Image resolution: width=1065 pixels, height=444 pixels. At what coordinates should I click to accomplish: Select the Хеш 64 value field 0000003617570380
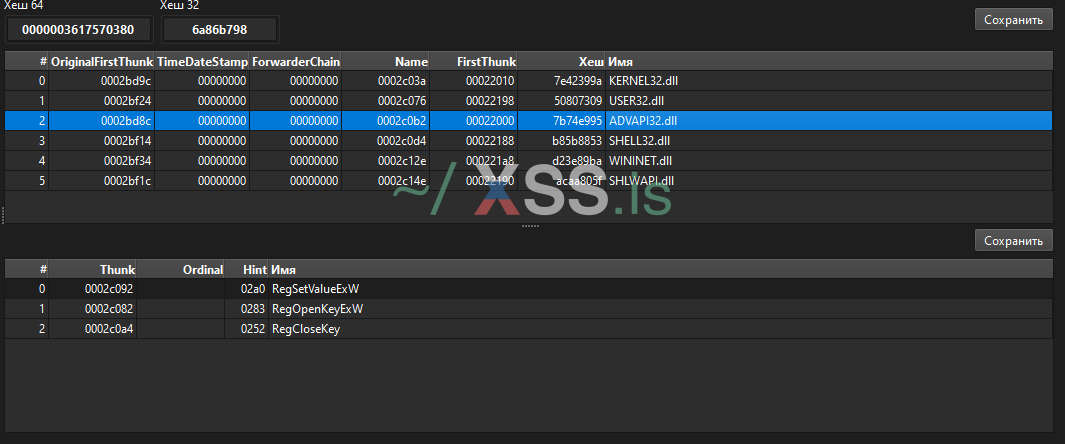click(x=78, y=30)
